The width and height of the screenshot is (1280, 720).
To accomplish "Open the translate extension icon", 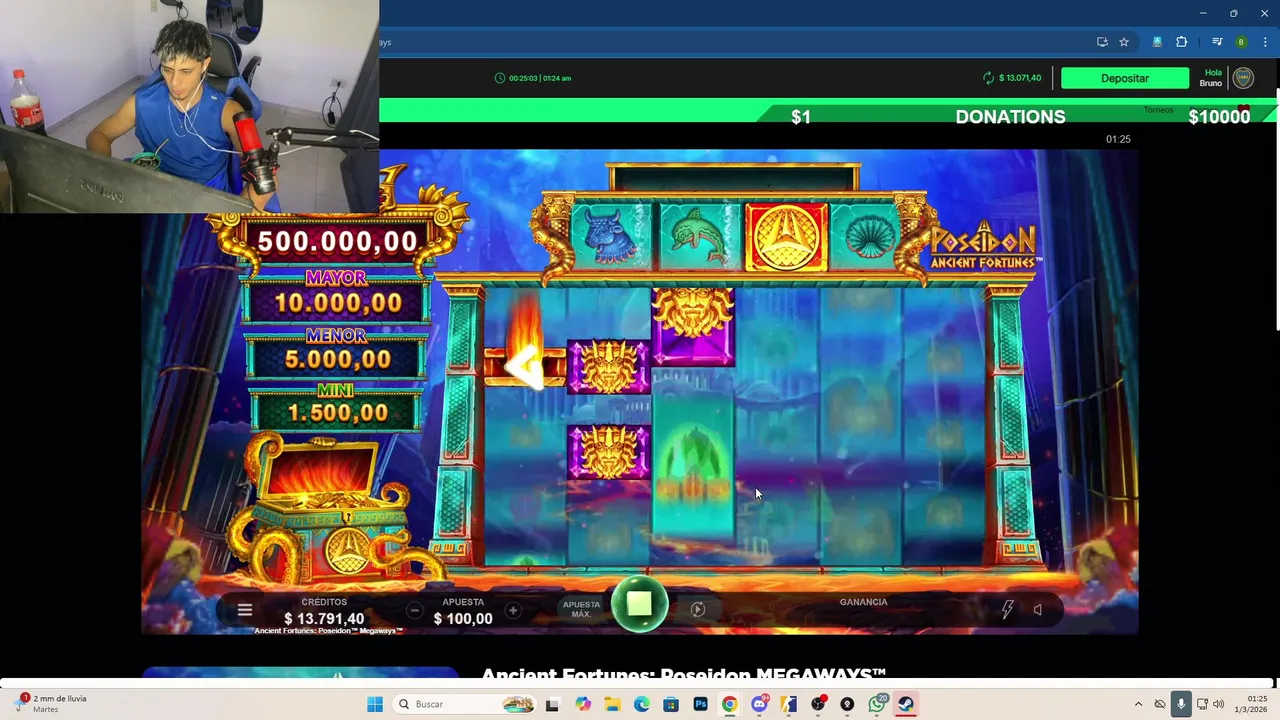I will coord(1157,42).
